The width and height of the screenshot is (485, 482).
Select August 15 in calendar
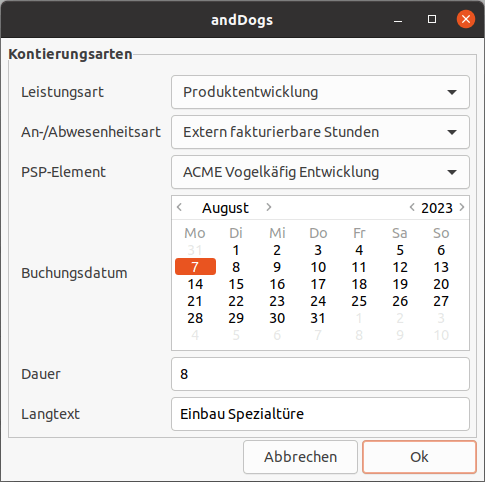point(236,284)
